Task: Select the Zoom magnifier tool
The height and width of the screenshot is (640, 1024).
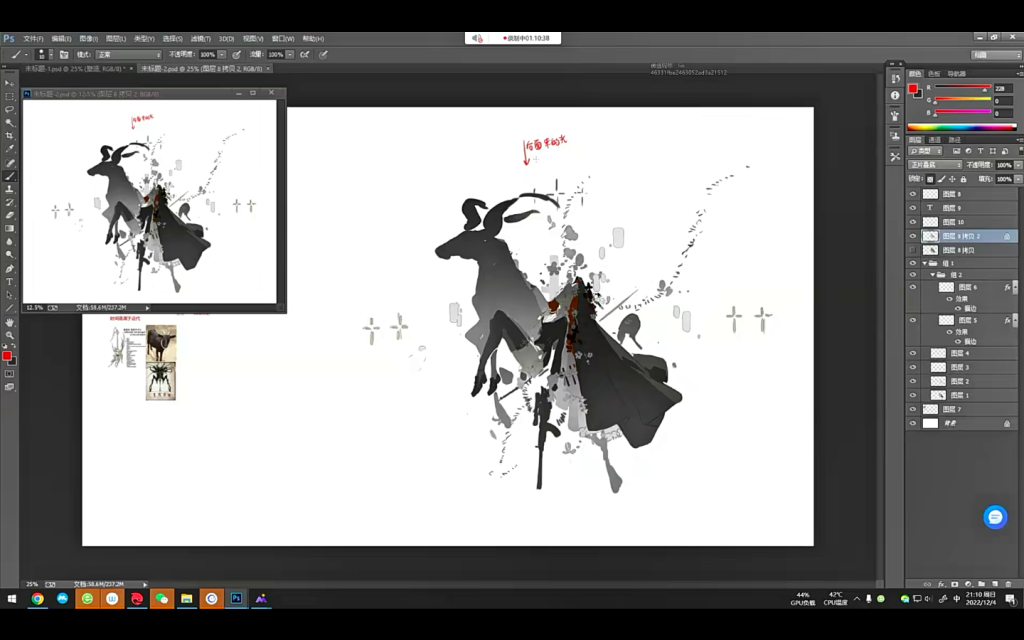Action: point(10,335)
